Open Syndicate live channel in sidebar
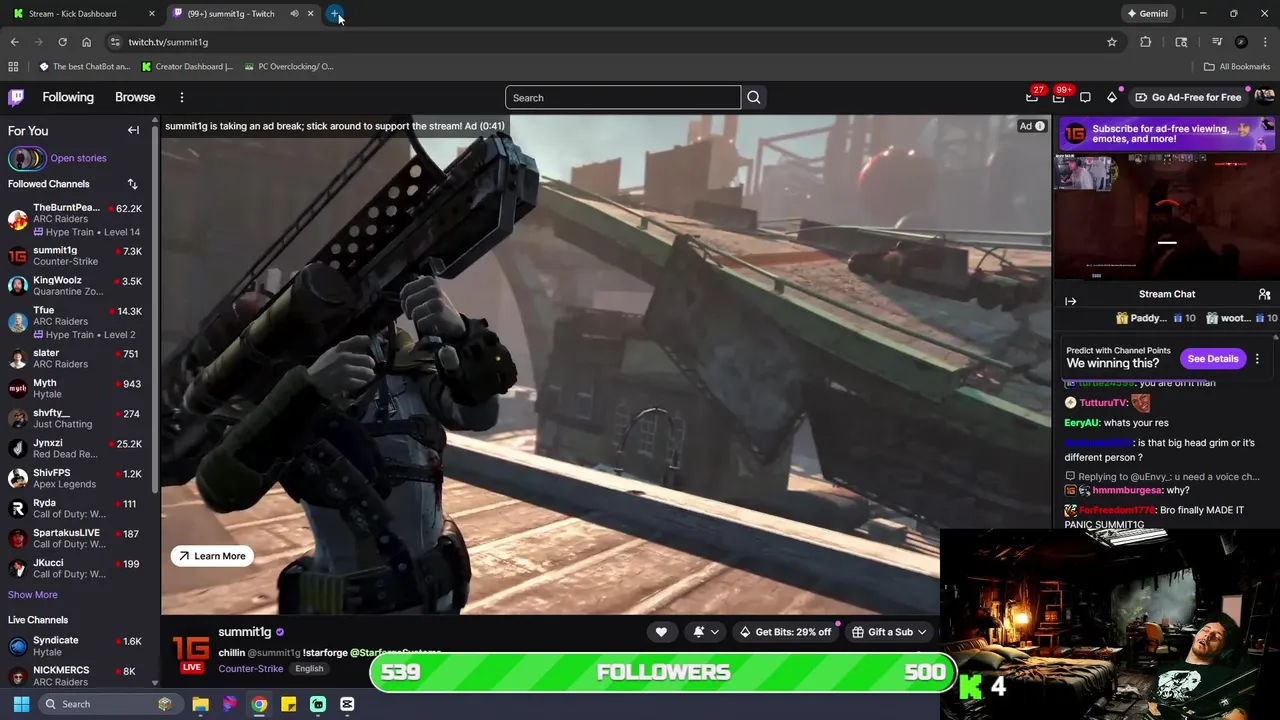The height and width of the screenshot is (720, 1280). [77, 646]
